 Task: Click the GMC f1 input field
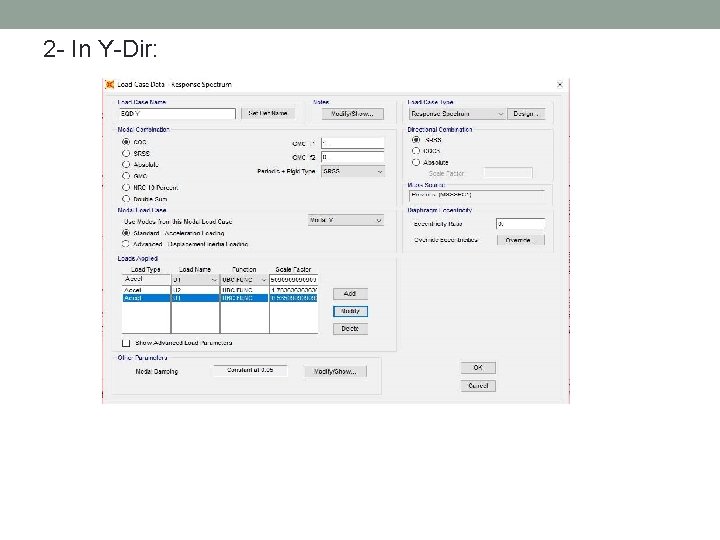click(x=353, y=143)
